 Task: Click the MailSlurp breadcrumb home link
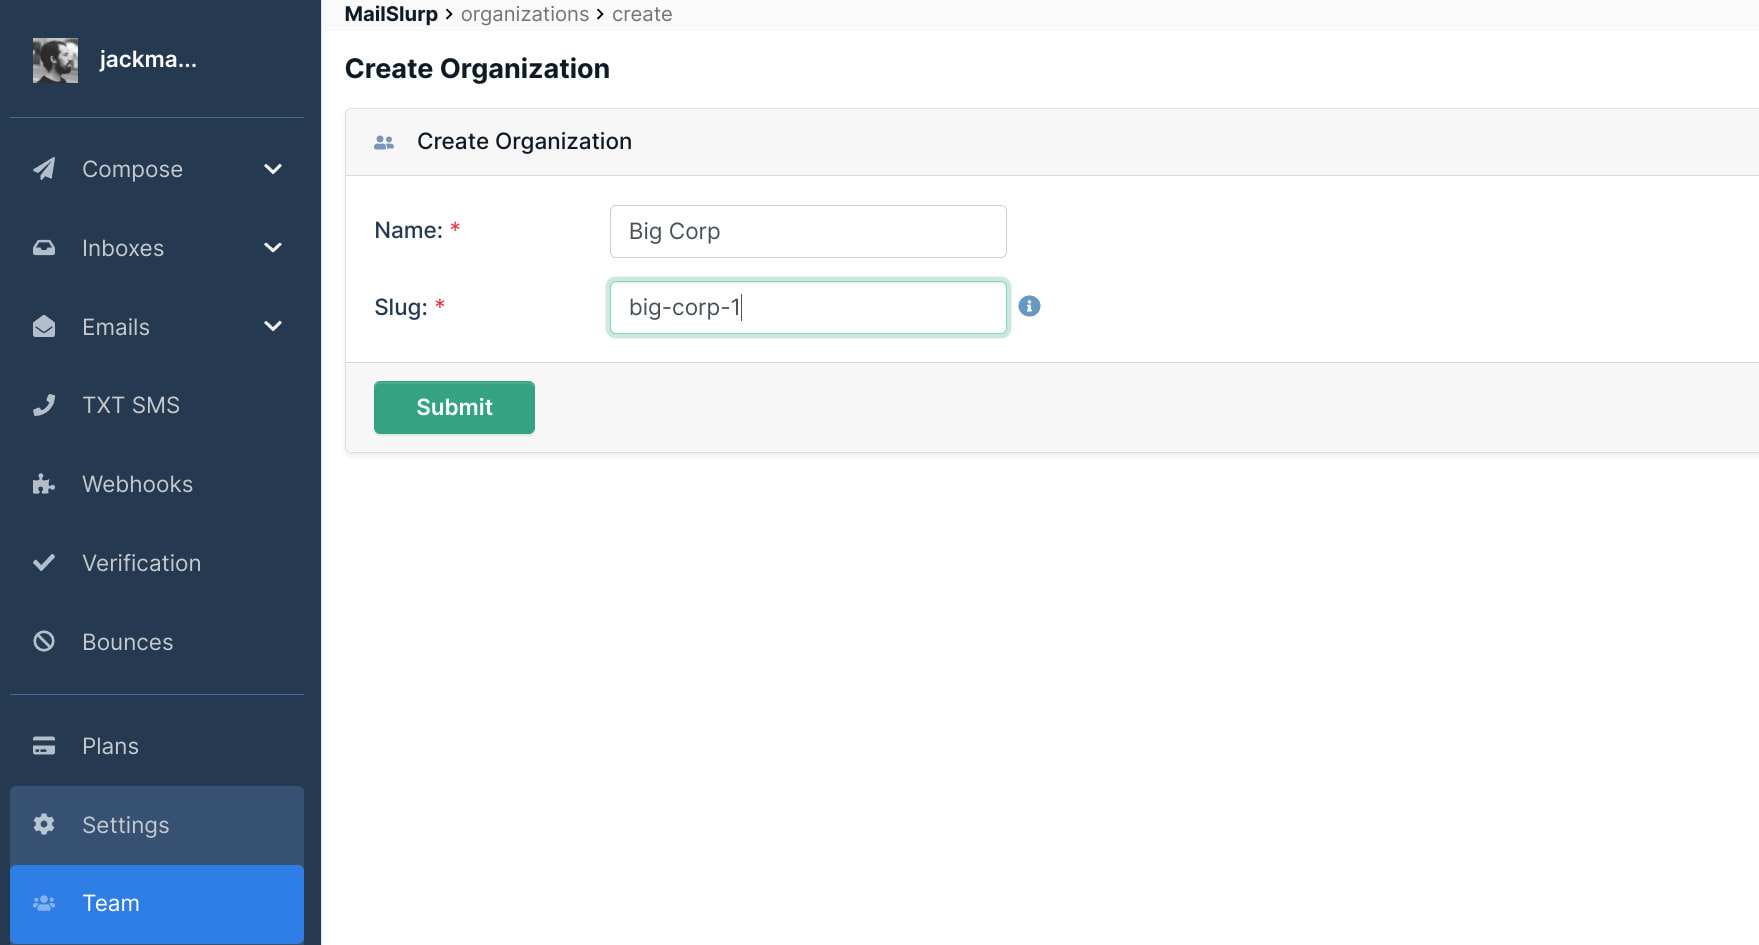point(391,14)
